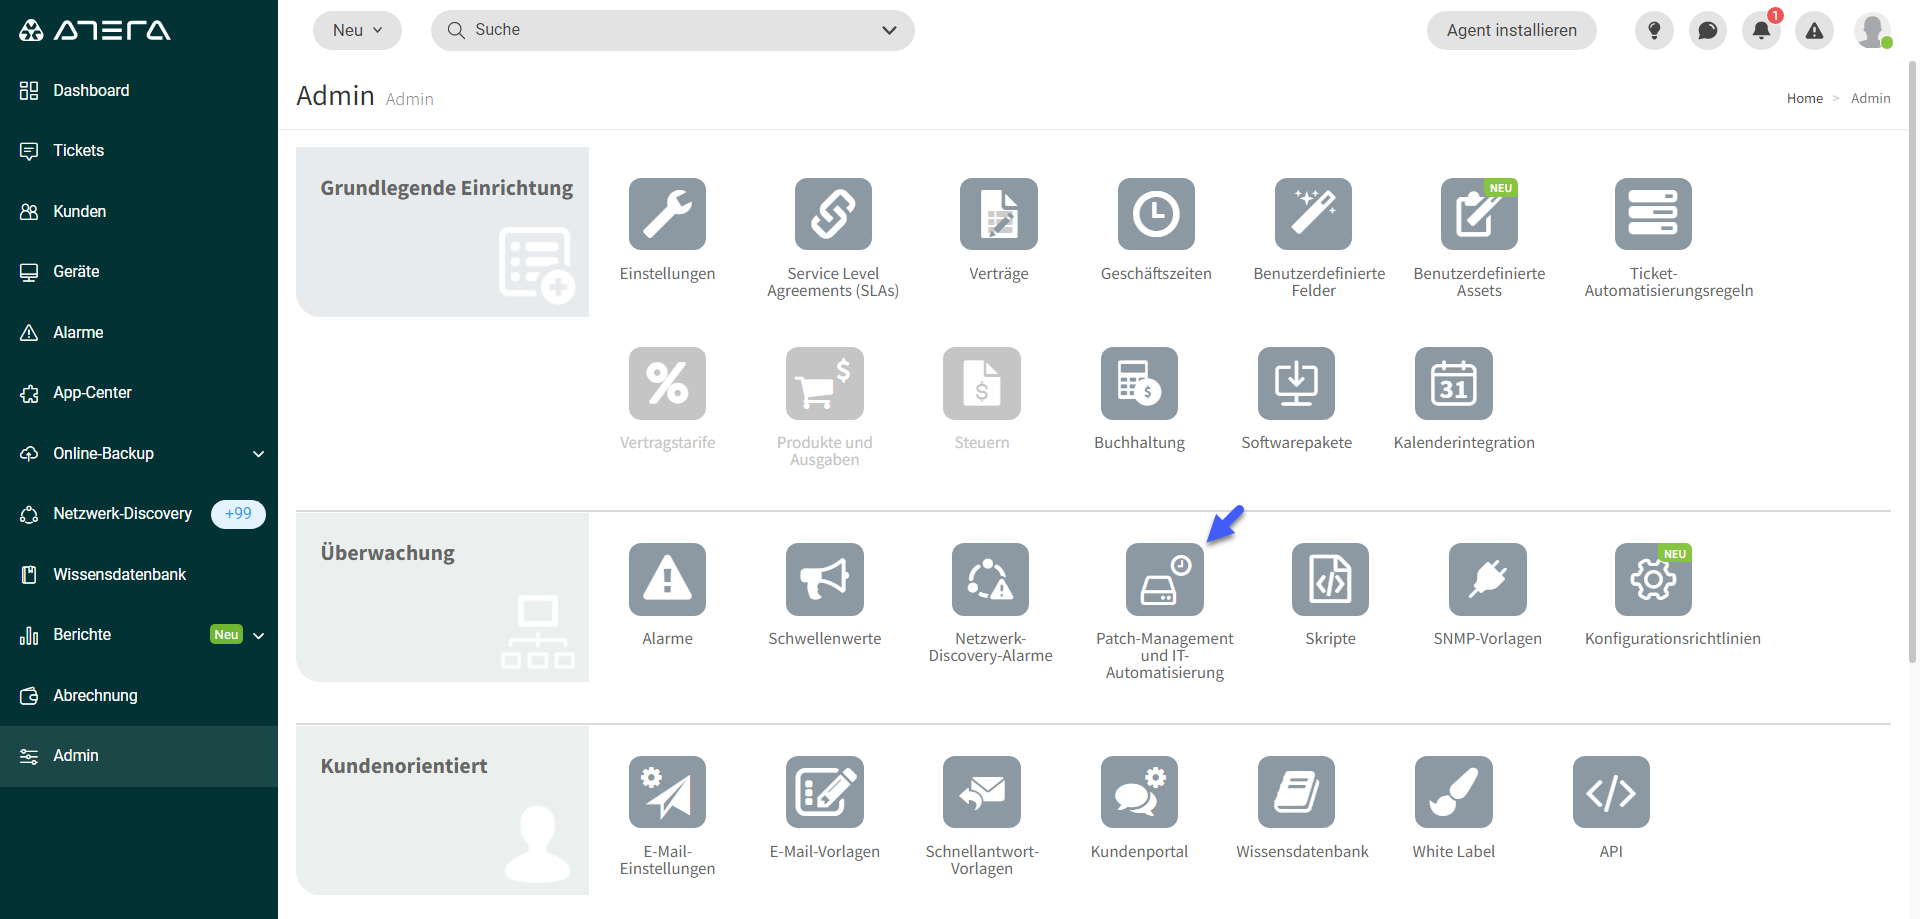Open Kalenderintegration calendar icon

pos(1454,383)
